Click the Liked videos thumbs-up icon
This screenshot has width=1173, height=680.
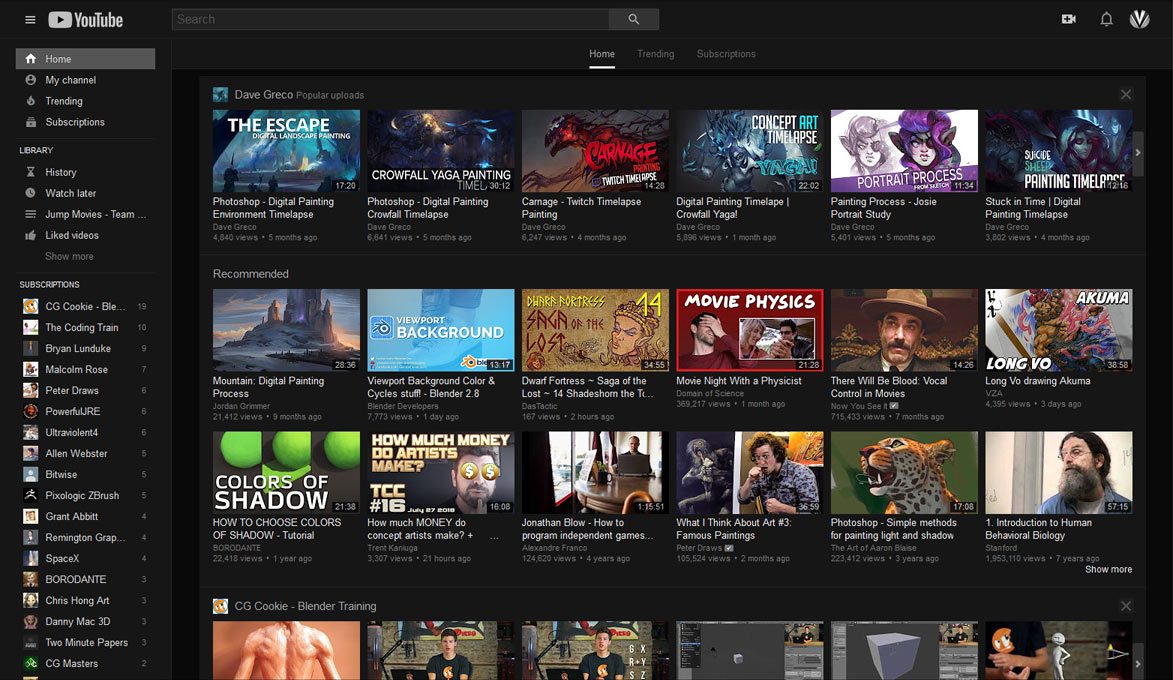[31, 235]
